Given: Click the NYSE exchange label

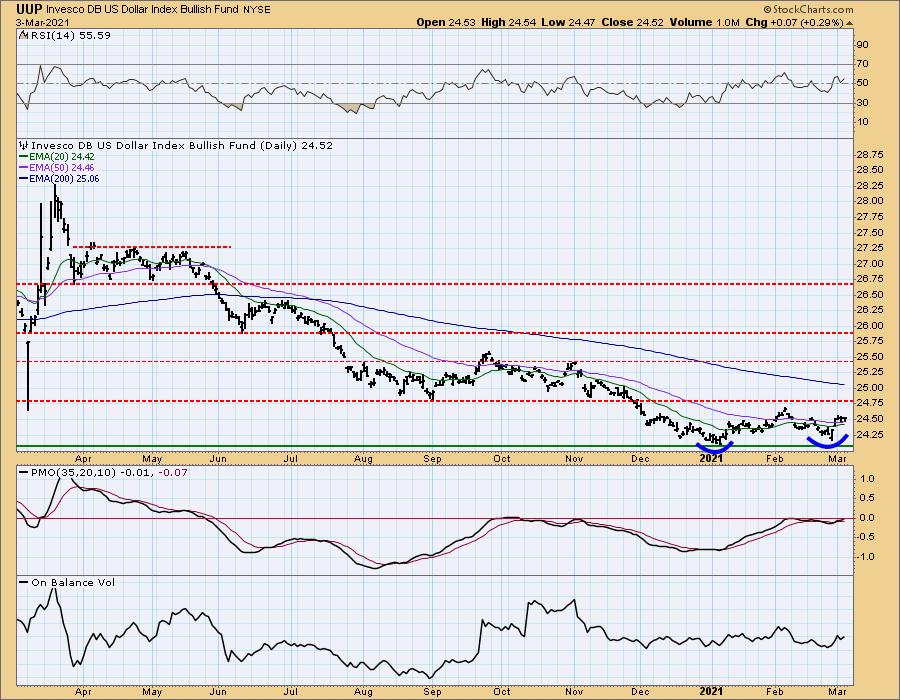Looking at the screenshot, I should coord(257,10).
